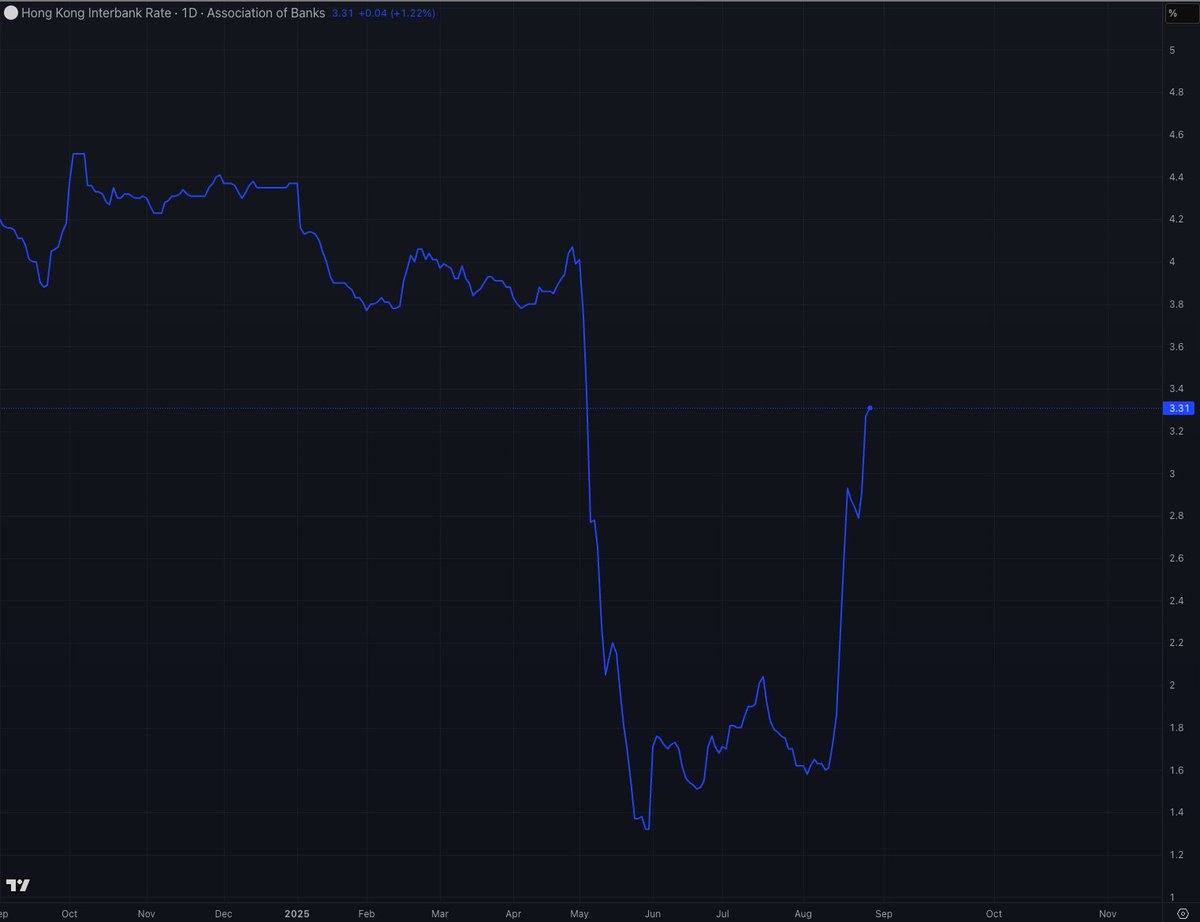Click the Feb label on time axis
Screen dimensions: 1200x922
(x=366, y=914)
